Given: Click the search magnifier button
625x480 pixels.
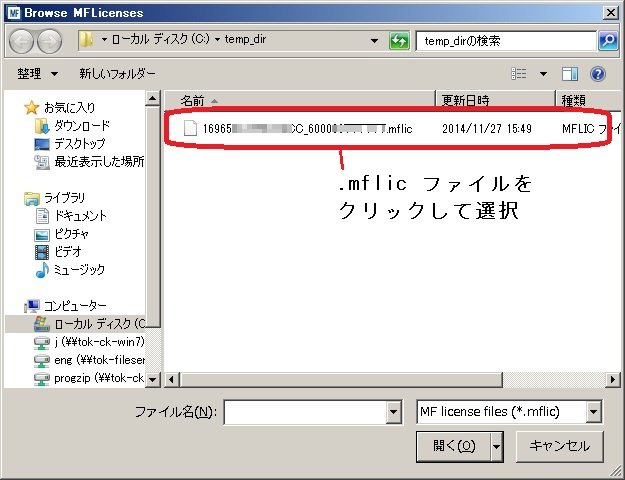Looking at the screenshot, I should click(x=608, y=41).
